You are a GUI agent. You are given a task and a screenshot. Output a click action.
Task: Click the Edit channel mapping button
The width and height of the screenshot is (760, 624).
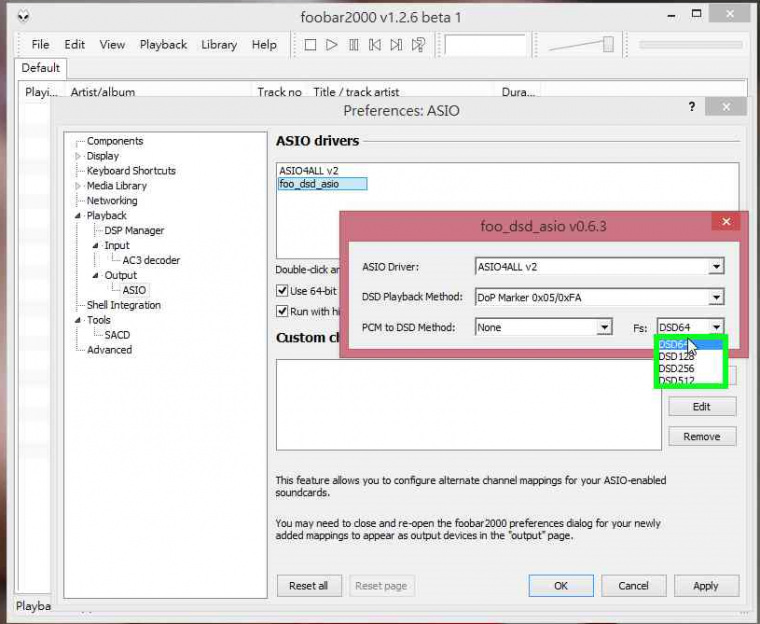pos(702,406)
